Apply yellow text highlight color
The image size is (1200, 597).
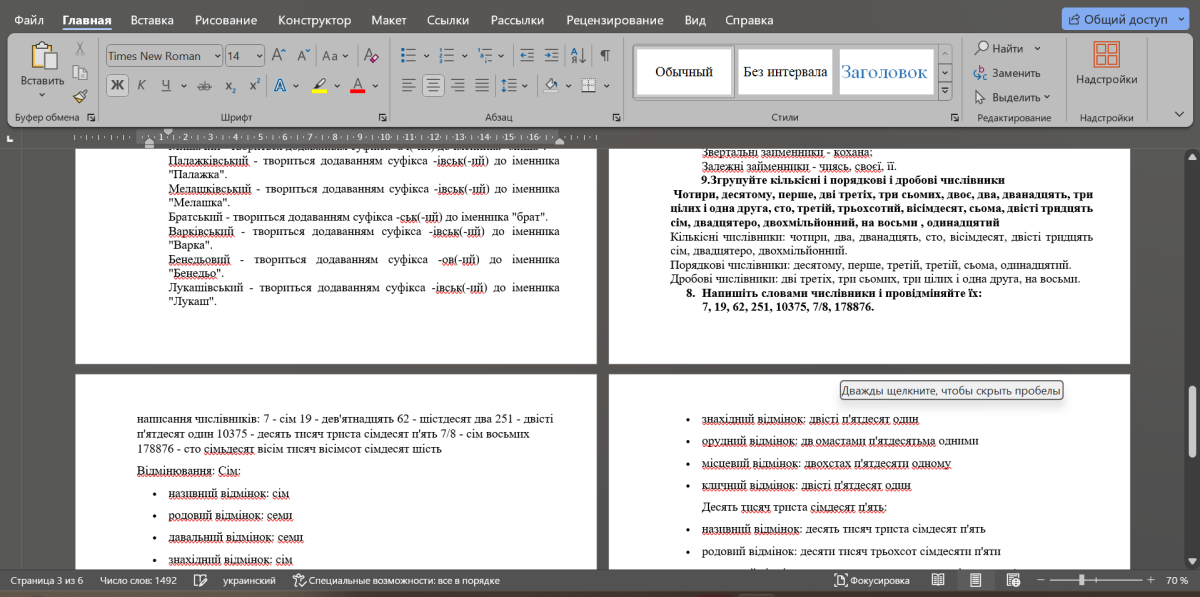[320, 86]
